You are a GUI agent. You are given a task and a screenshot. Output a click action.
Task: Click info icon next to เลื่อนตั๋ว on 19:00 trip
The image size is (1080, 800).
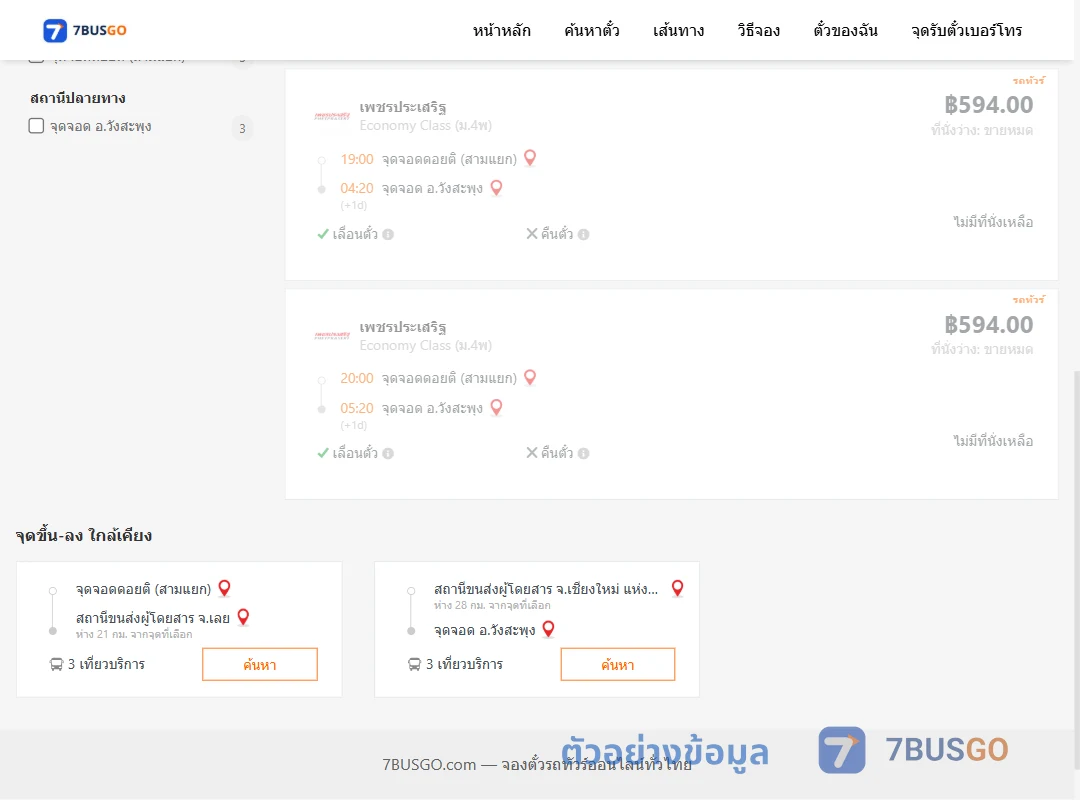(388, 234)
